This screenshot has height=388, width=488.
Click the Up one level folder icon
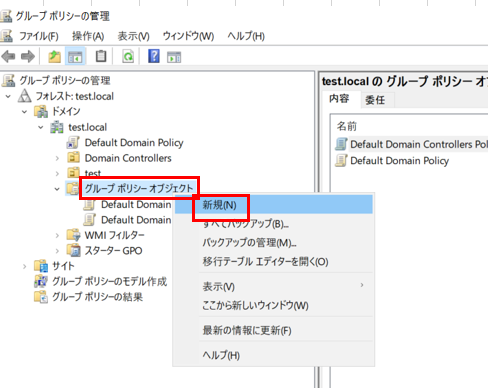pyautogui.click(x=54, y=57)
